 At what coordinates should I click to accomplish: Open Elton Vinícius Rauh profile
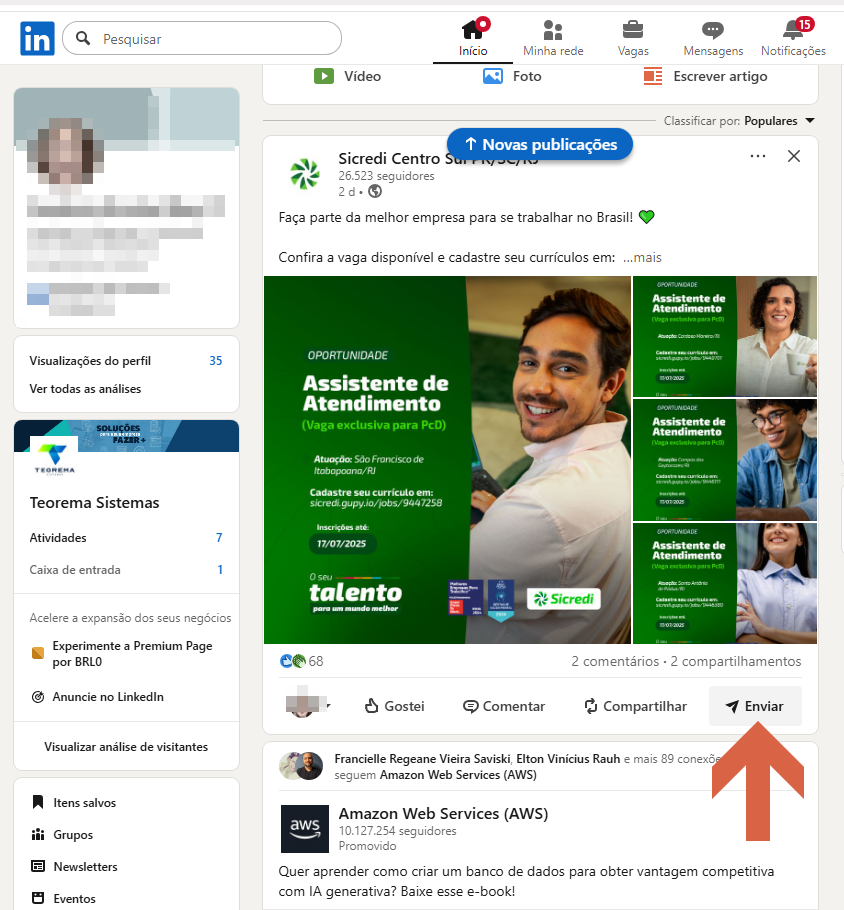point(568,759)
